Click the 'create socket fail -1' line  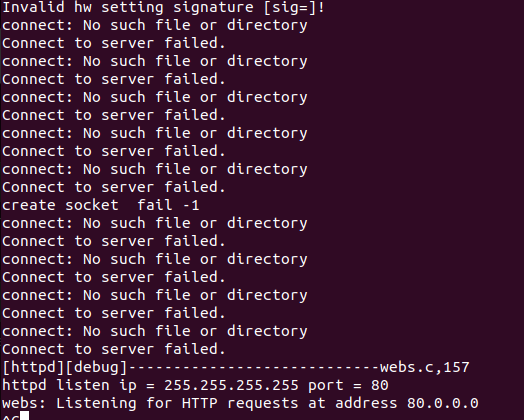(x=101, y=205)
